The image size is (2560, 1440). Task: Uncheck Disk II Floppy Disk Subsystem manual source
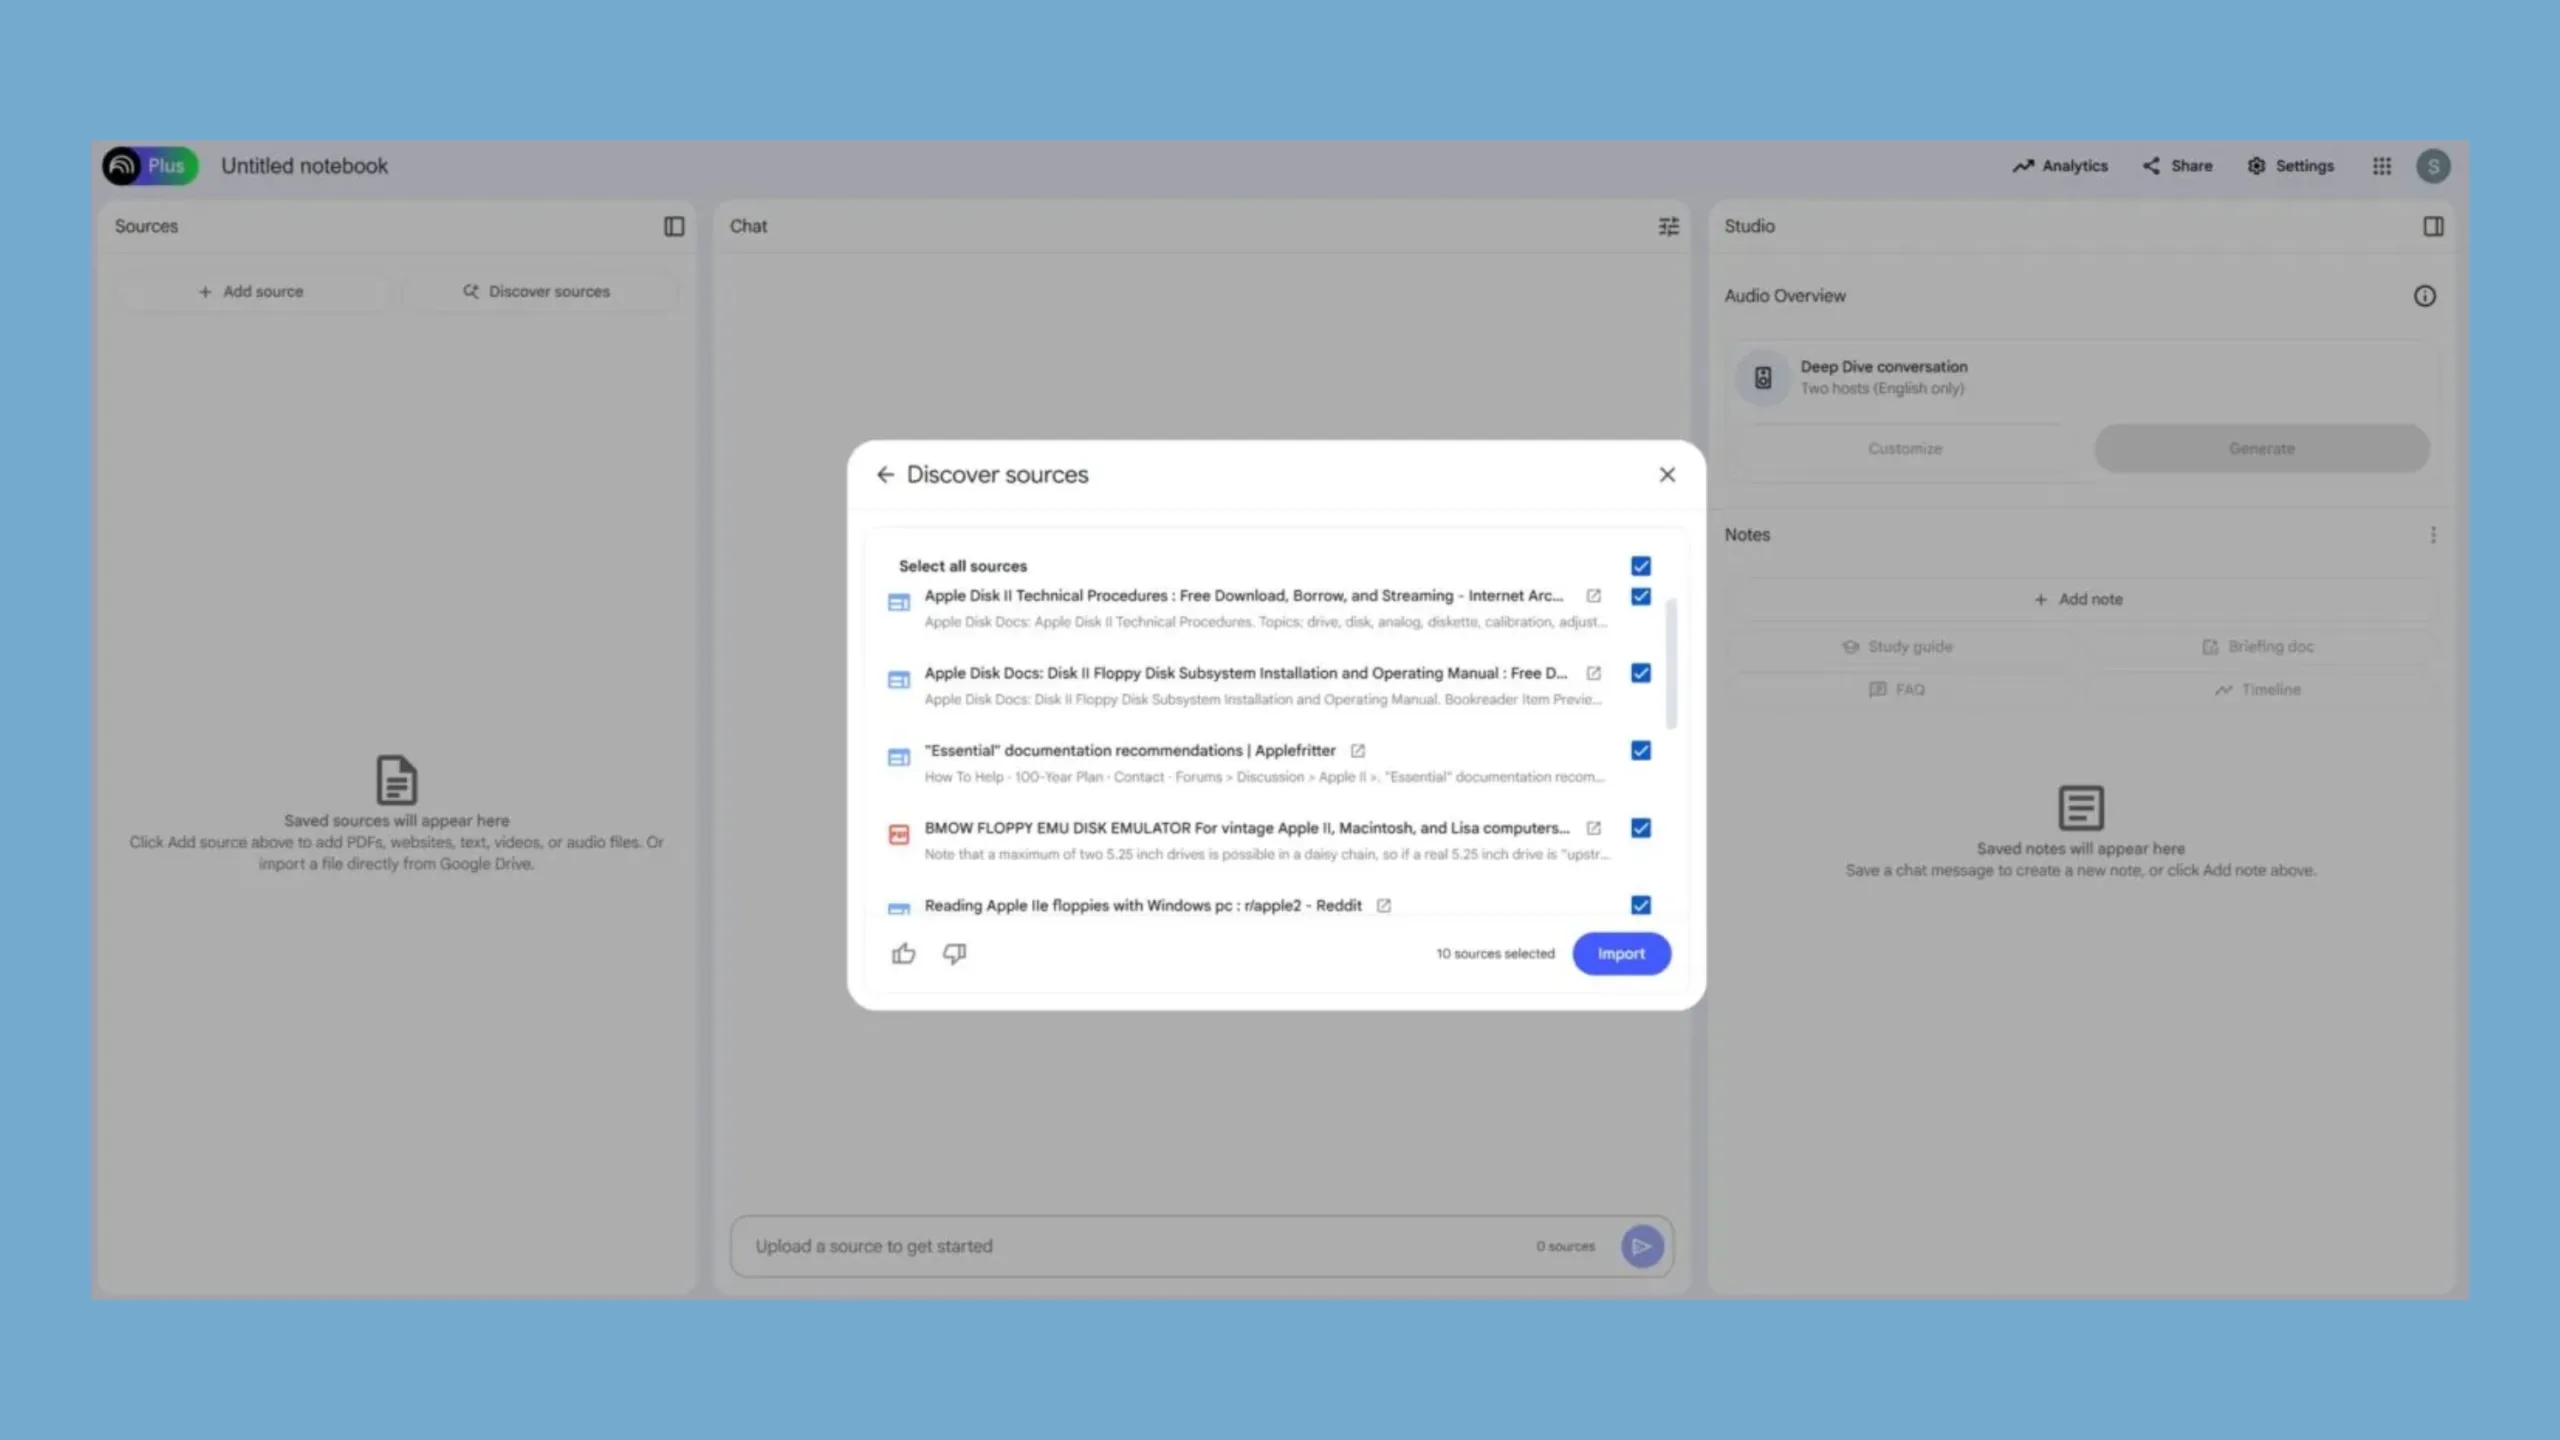(x=1641, y=673)
